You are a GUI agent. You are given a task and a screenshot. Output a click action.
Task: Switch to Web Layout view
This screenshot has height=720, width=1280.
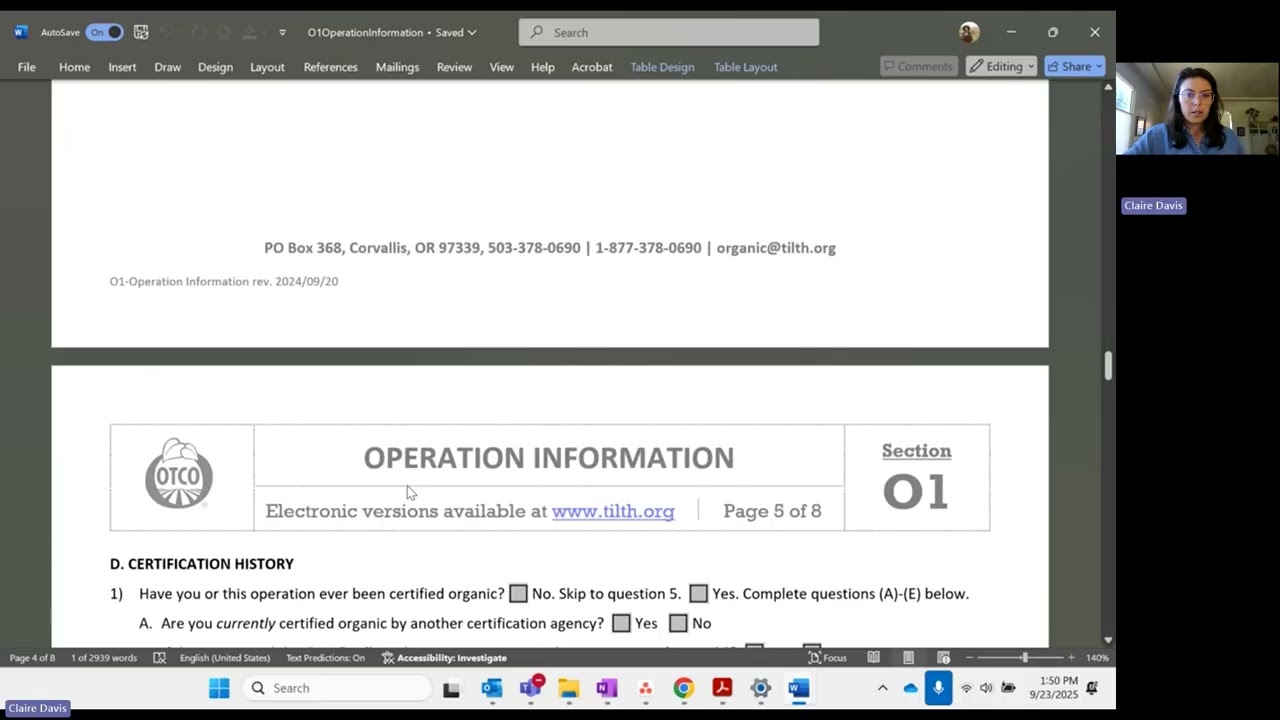943,658
